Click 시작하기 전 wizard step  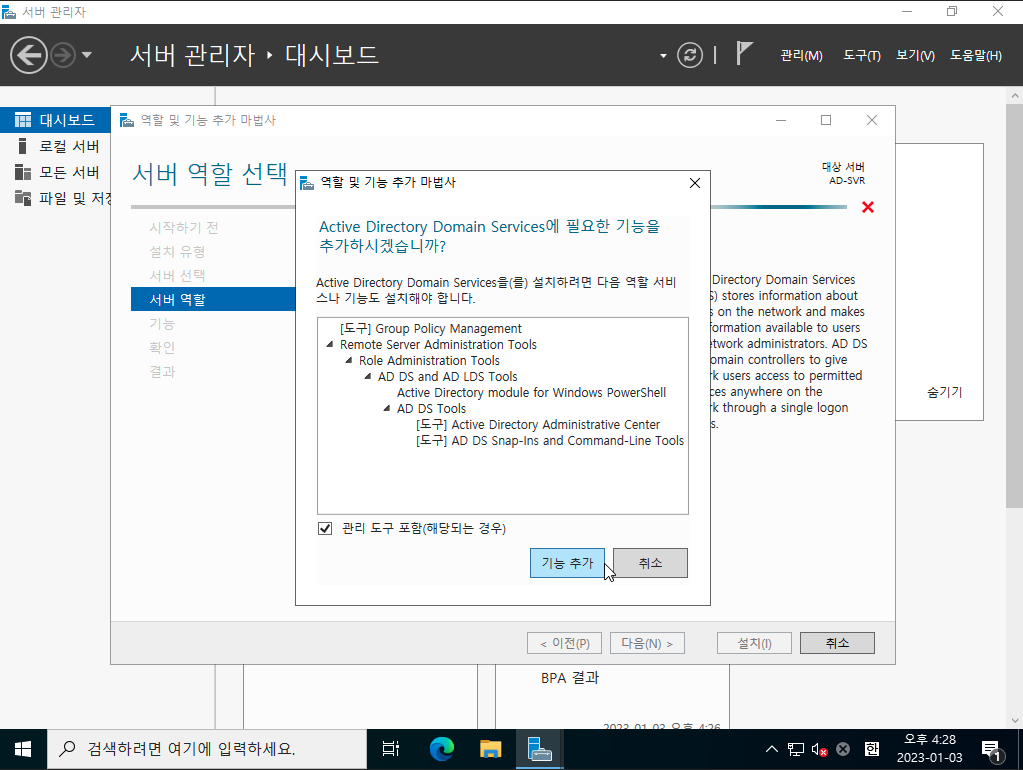click(183, 227)
